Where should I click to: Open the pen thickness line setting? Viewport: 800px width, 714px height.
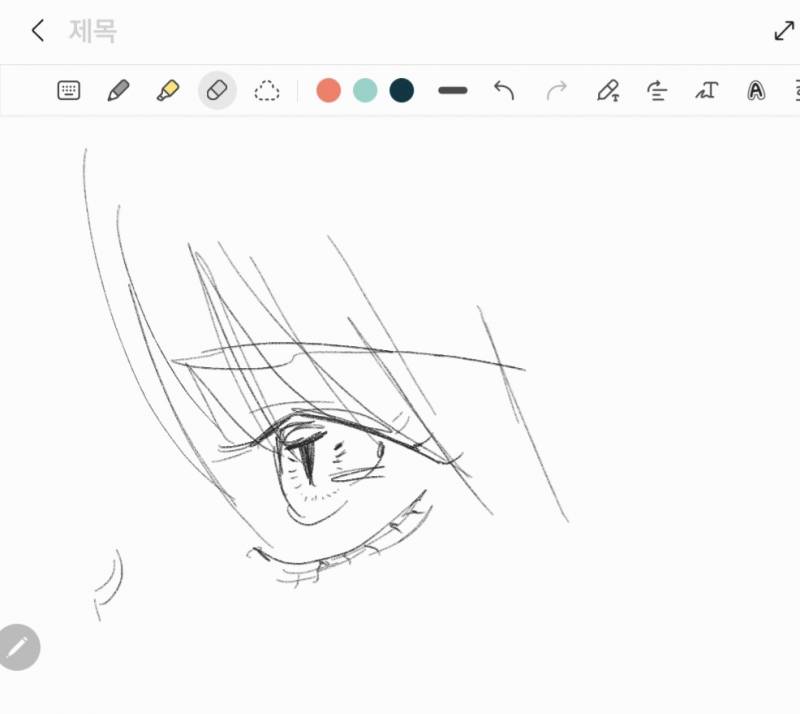click(453, 90)
